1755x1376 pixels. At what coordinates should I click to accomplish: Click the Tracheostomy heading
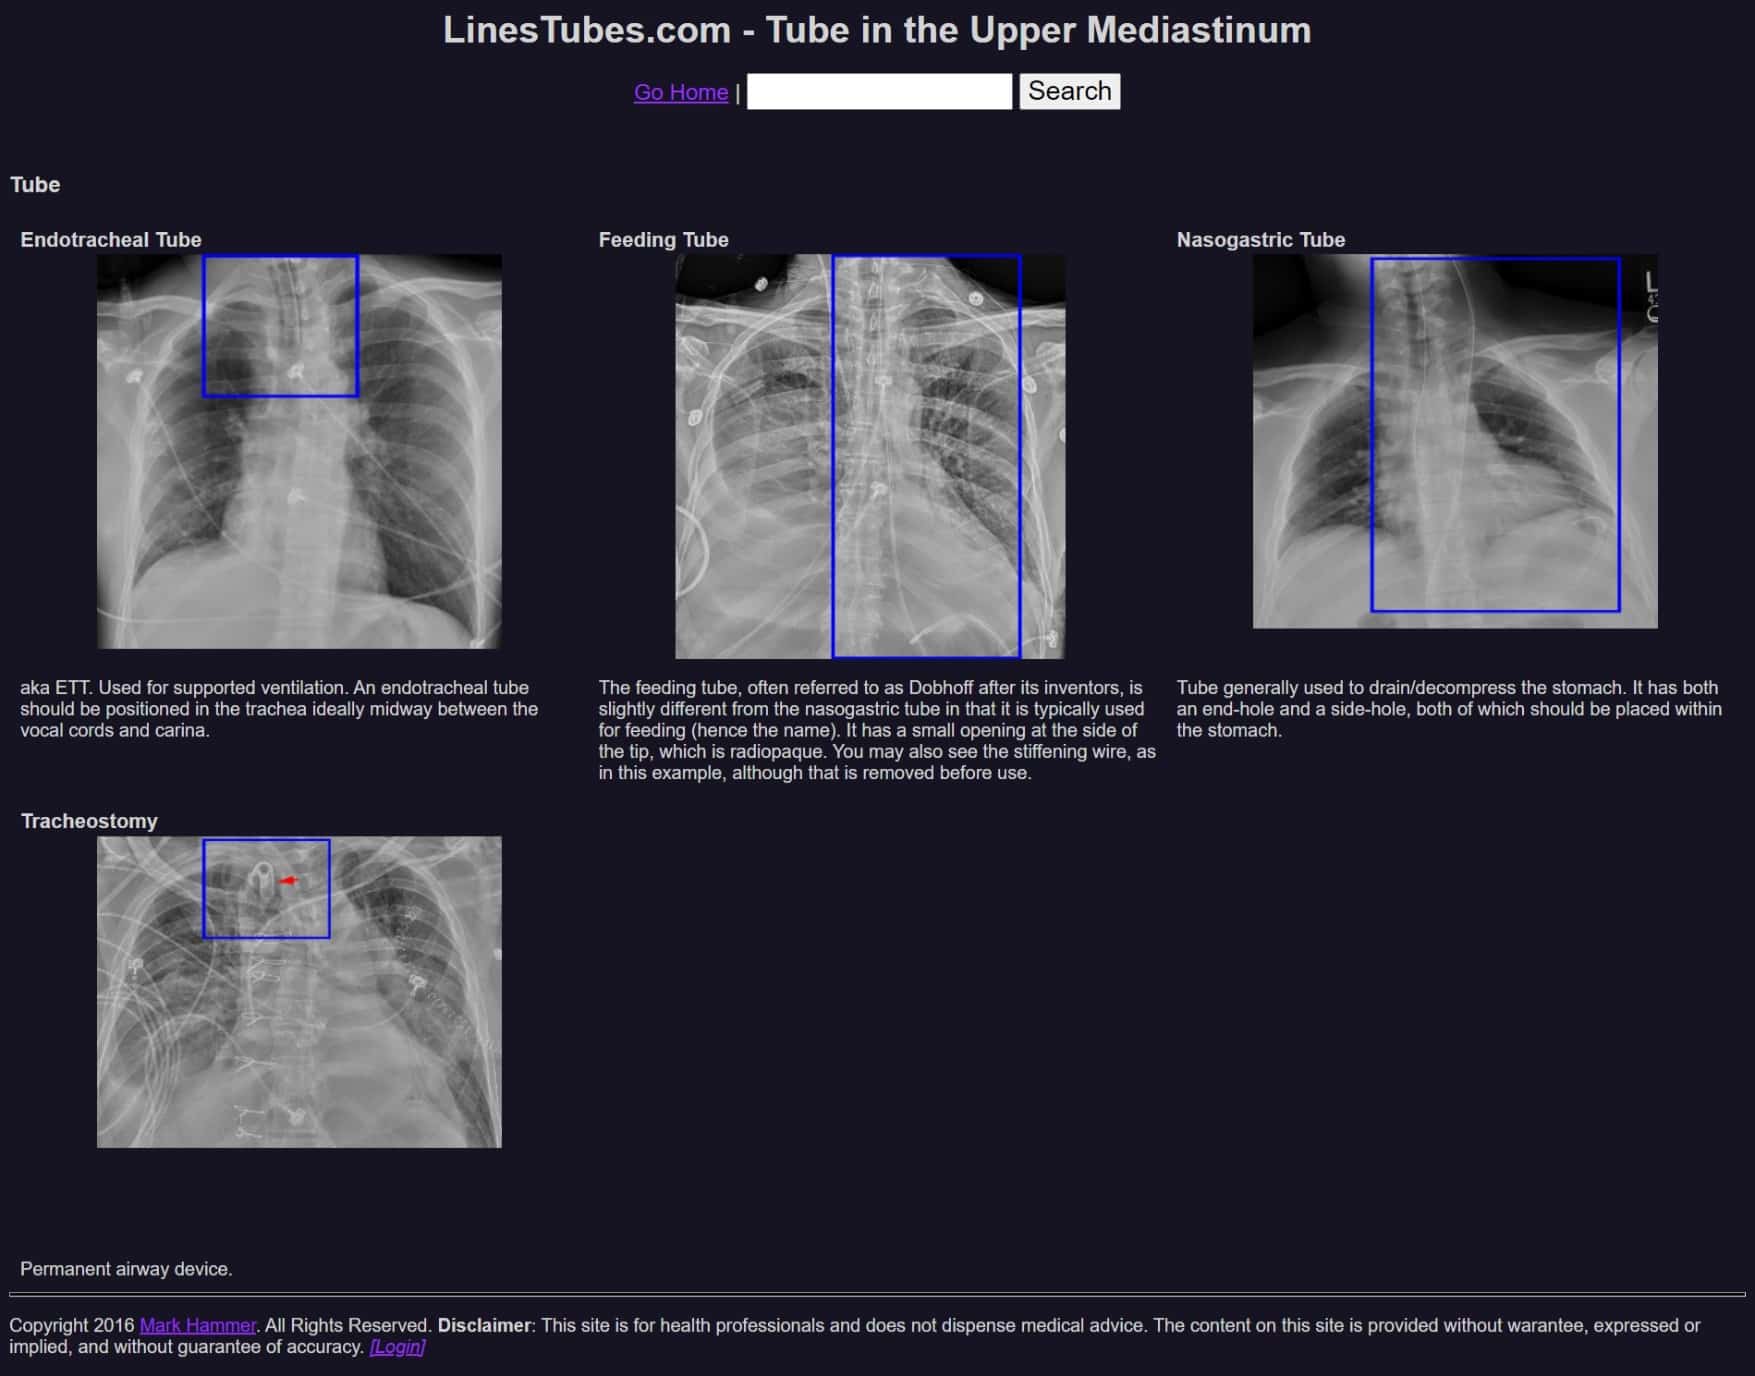pyautogui.click(x=89, y=821)
